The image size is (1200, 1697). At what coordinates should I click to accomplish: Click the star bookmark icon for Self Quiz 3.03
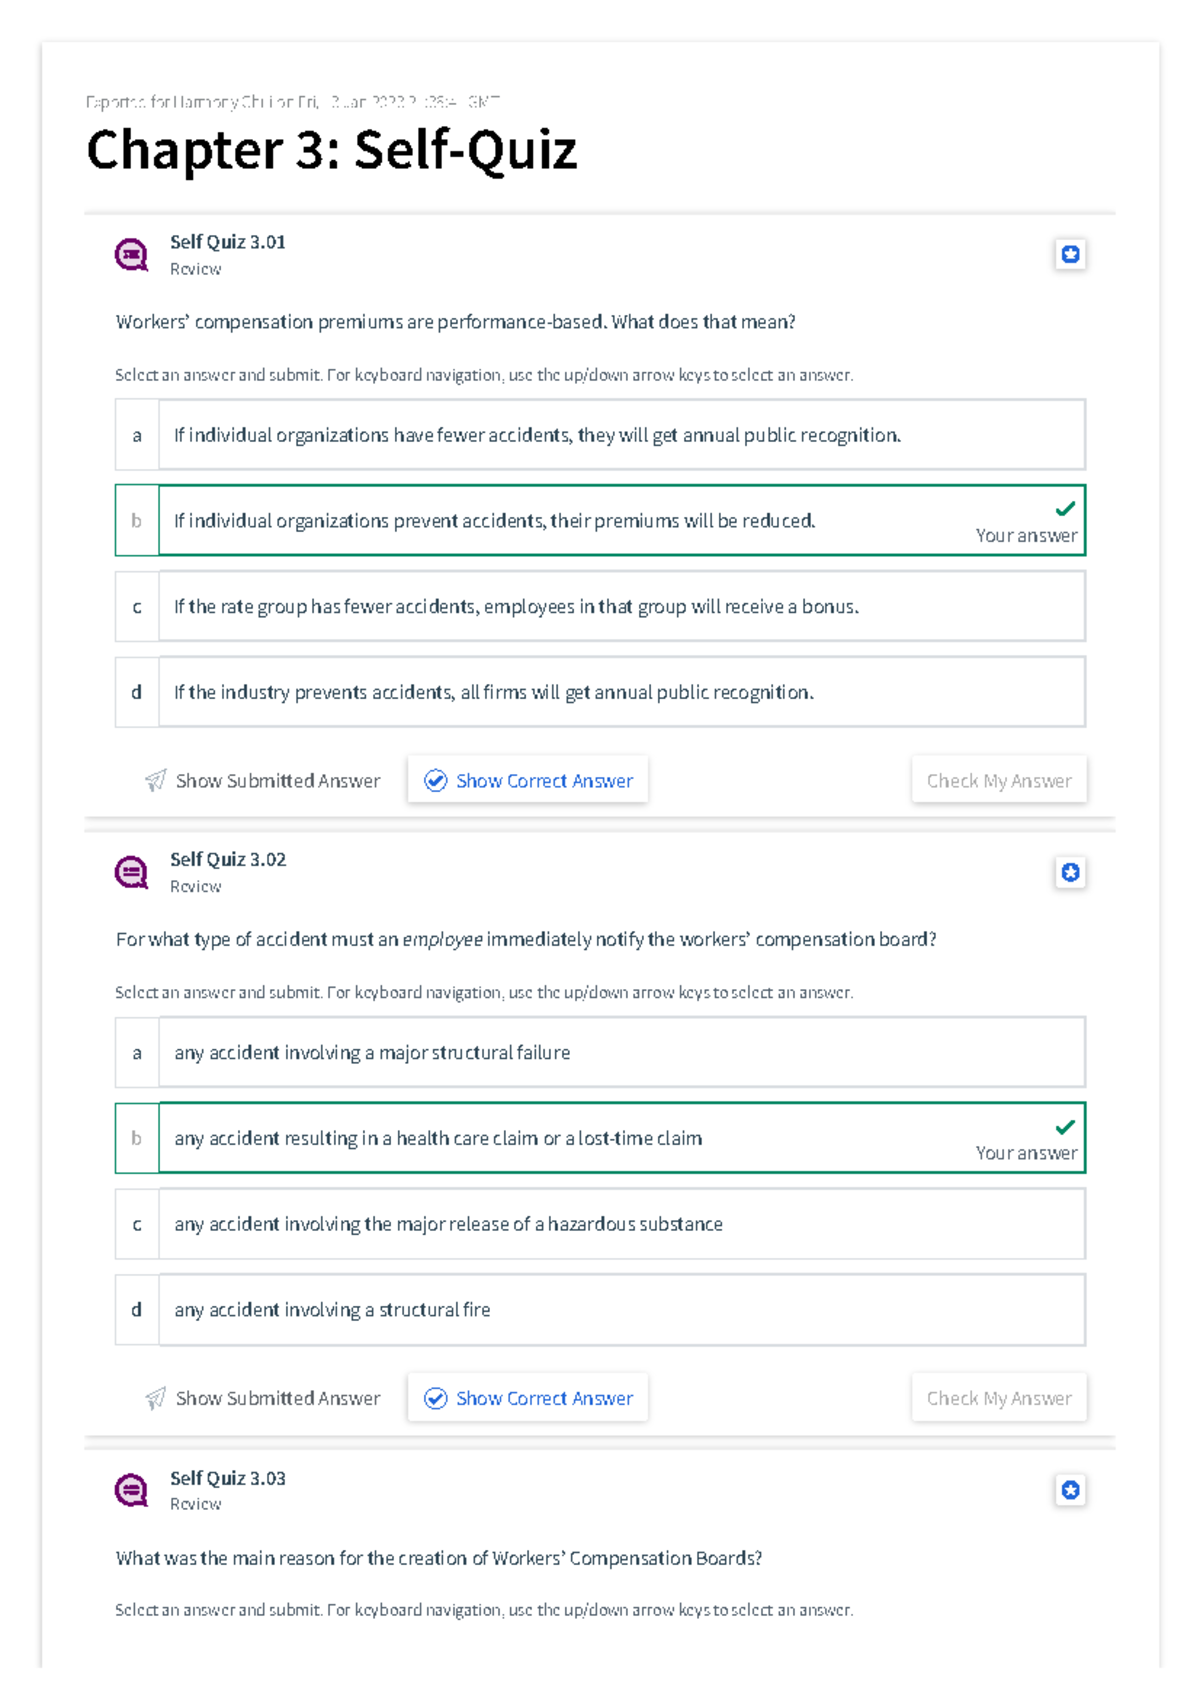pos(1070,1490)
